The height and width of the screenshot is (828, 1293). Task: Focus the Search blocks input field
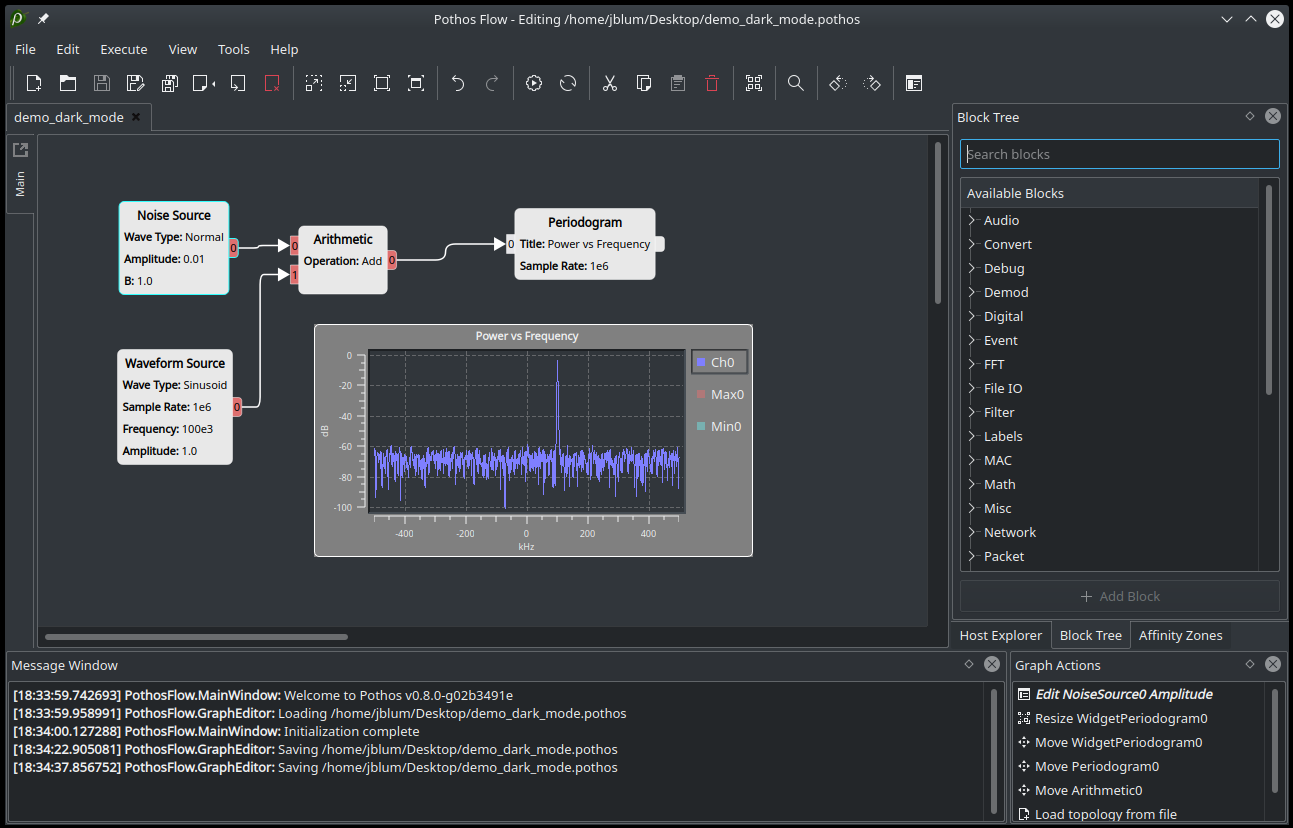tap(1120, 154)
